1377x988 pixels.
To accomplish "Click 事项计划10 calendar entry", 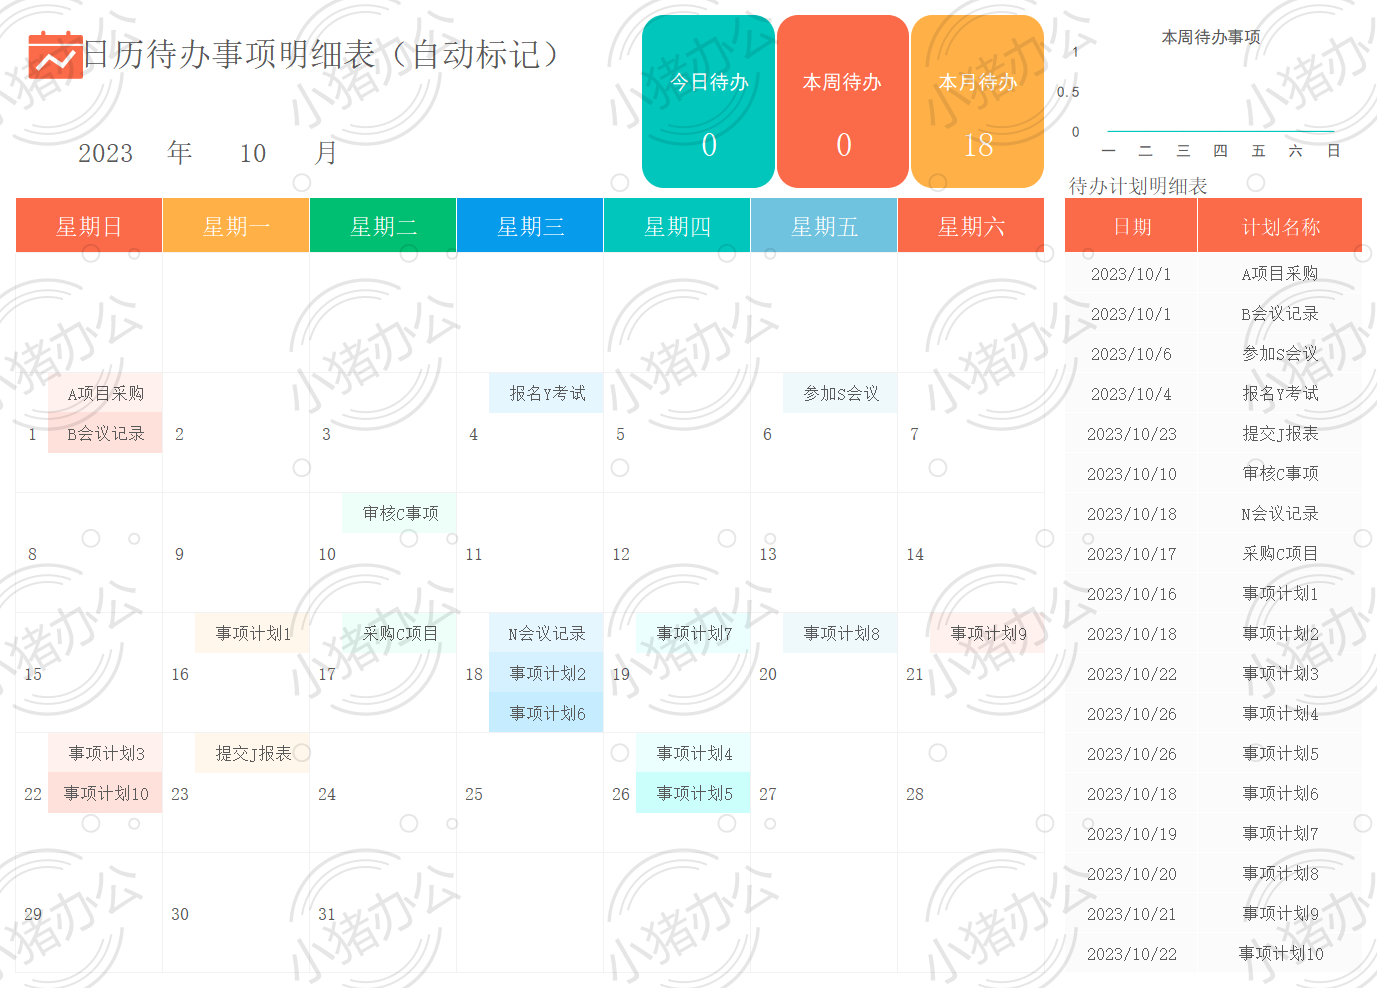I will 106,793.
